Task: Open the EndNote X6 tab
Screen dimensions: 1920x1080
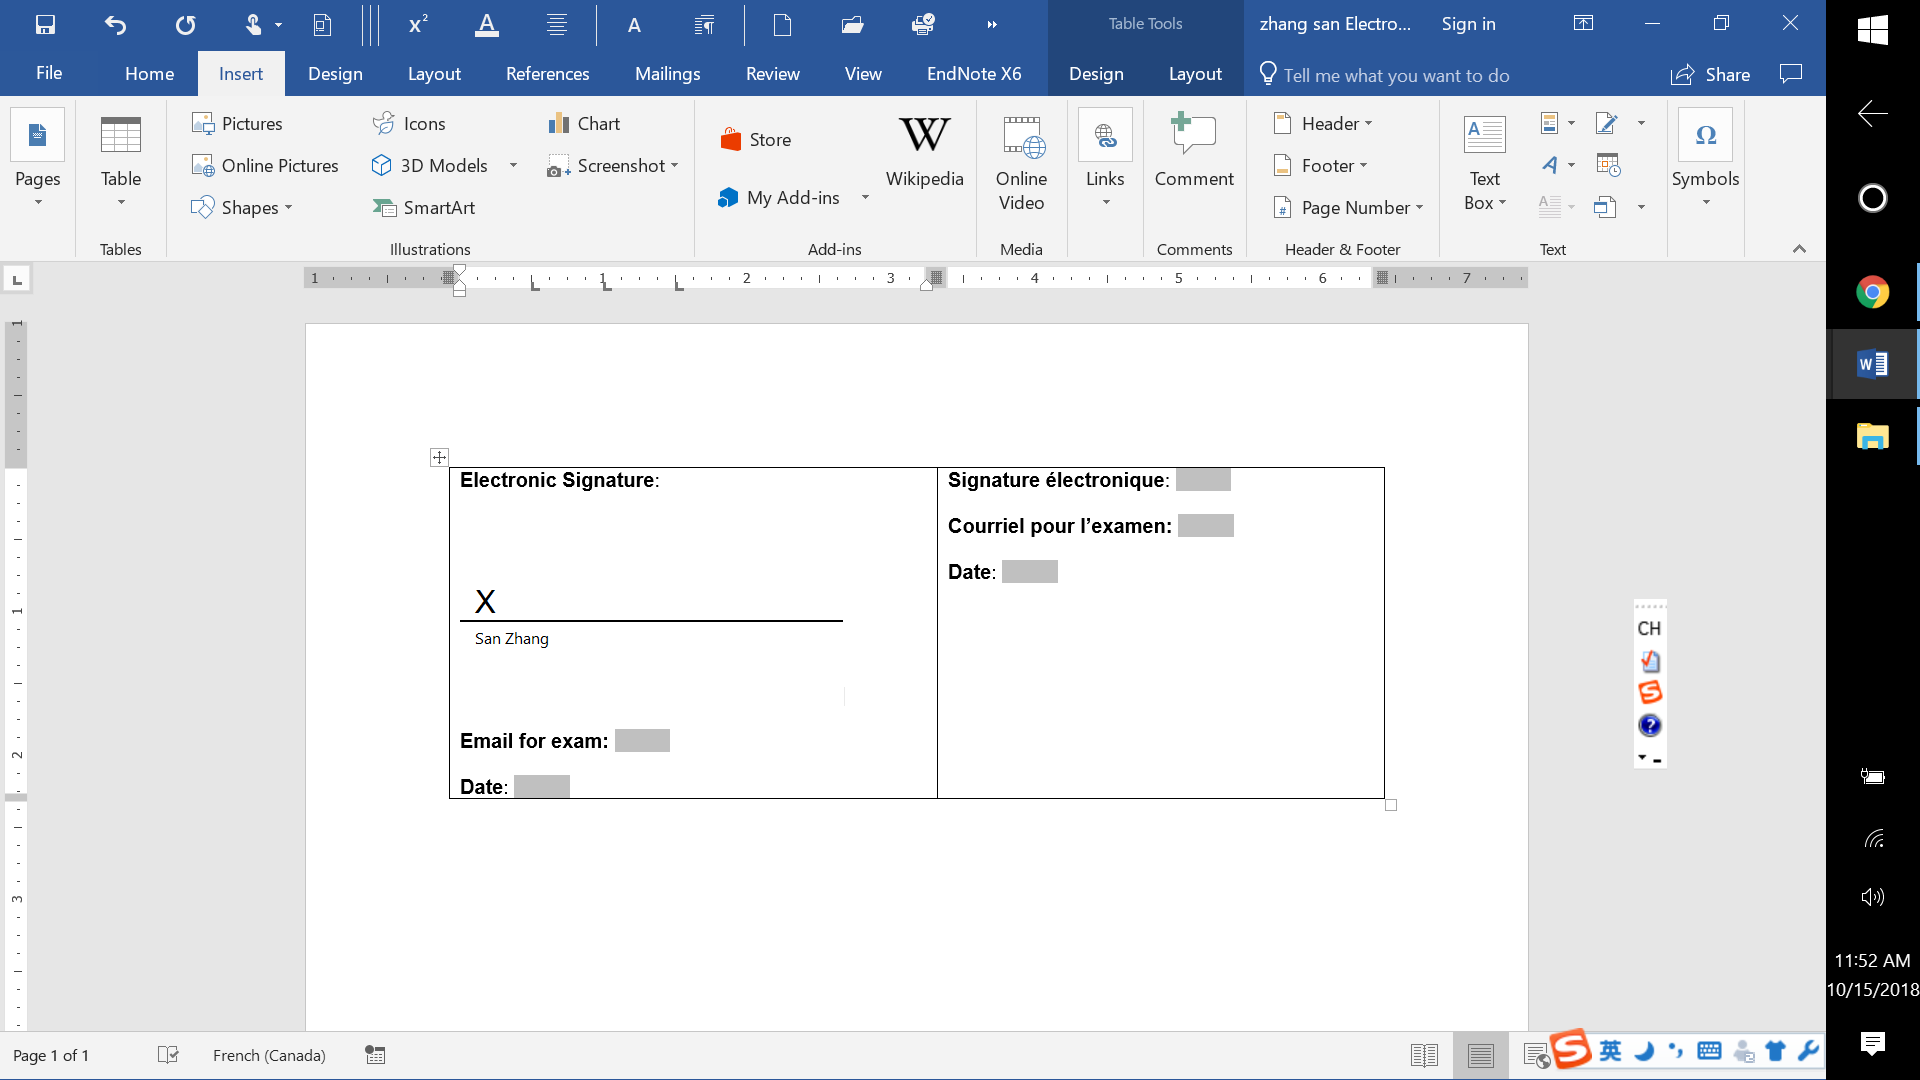Action: 974,74
